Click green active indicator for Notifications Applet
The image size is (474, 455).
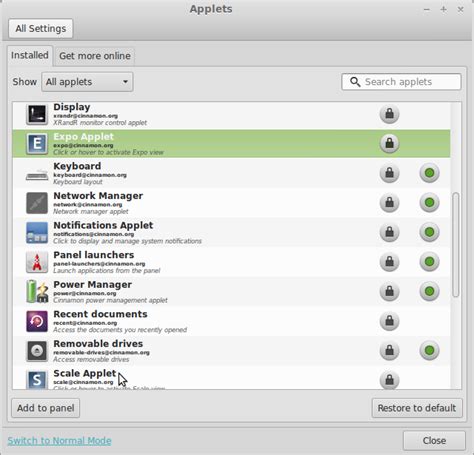pyautogui.click(x=429, y=232)
